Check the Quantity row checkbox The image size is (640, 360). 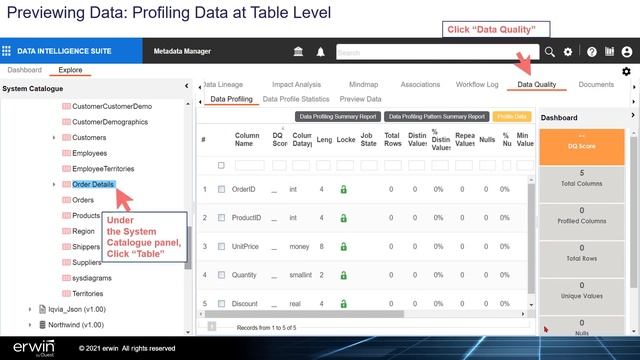click(221, 275)
